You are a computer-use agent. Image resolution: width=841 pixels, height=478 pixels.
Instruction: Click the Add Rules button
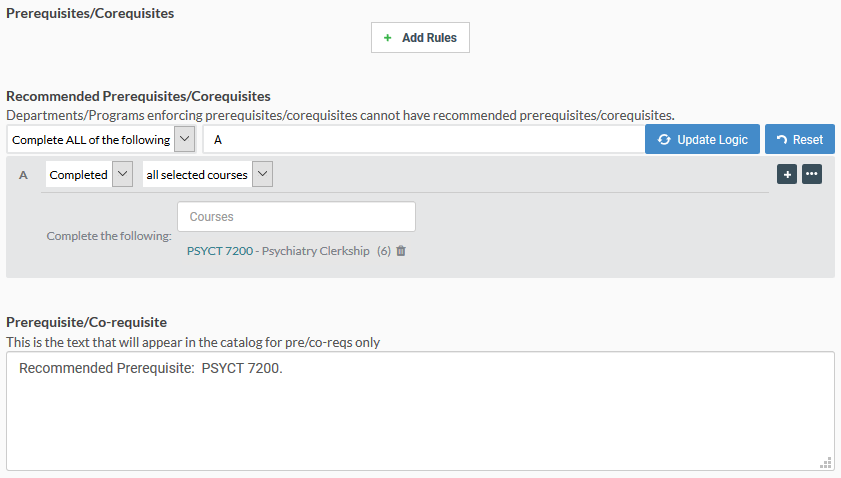420,38
